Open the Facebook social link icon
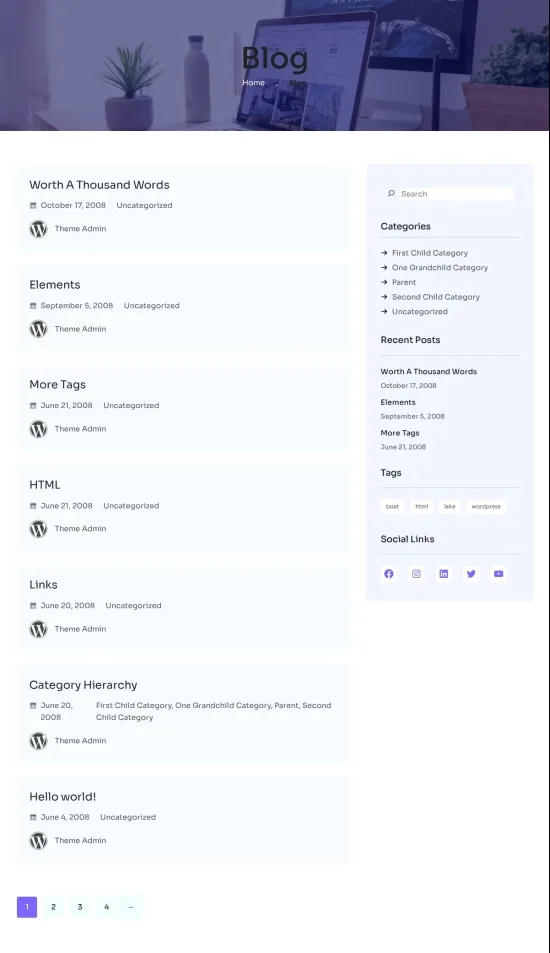 (x=389, y=574)
